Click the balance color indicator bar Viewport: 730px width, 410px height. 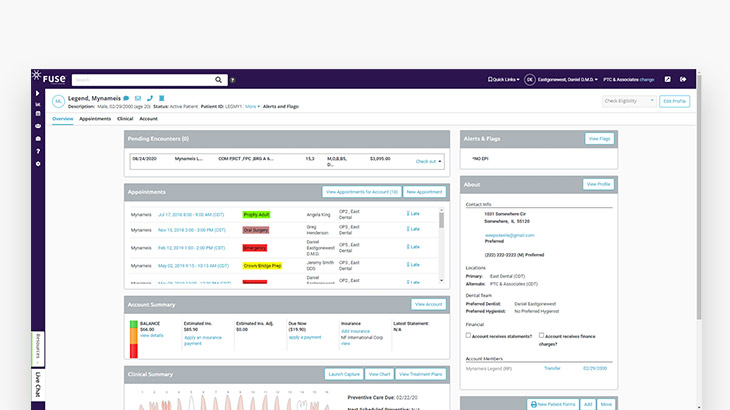point(134,339)
